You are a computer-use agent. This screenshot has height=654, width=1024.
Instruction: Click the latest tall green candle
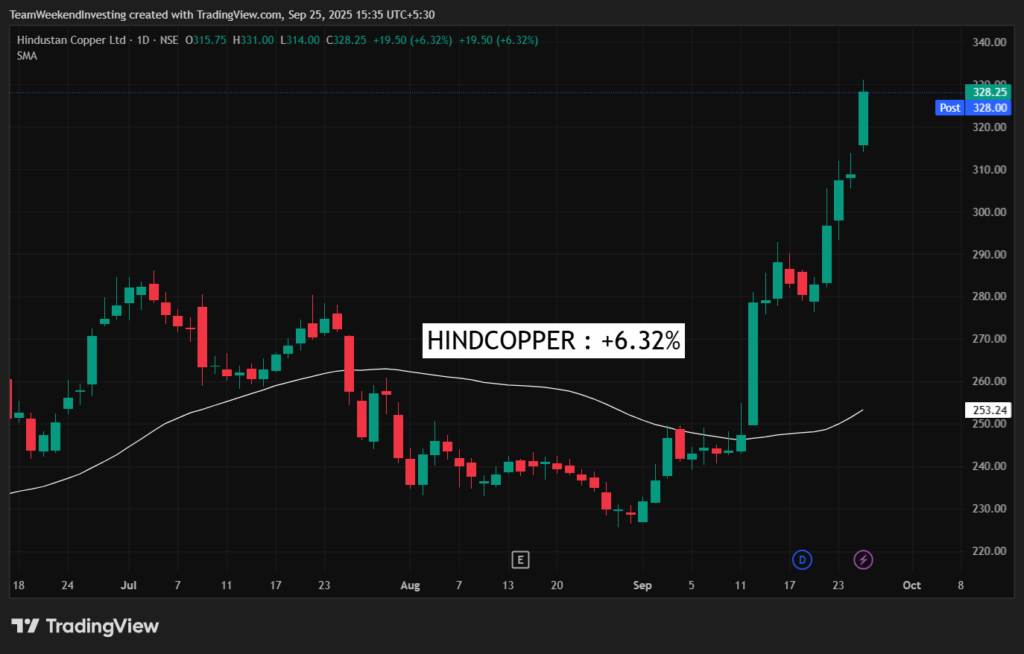[863, 118]
